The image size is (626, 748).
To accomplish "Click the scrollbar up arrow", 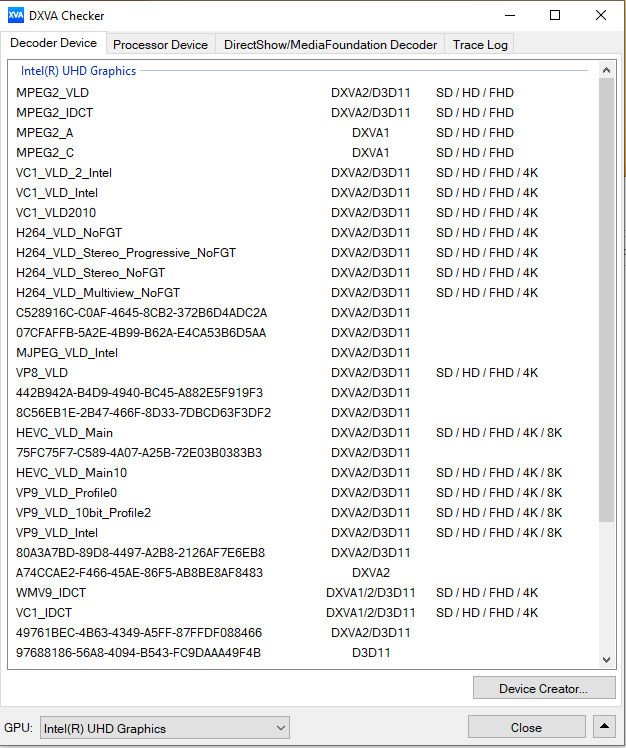I will [606, 71].
